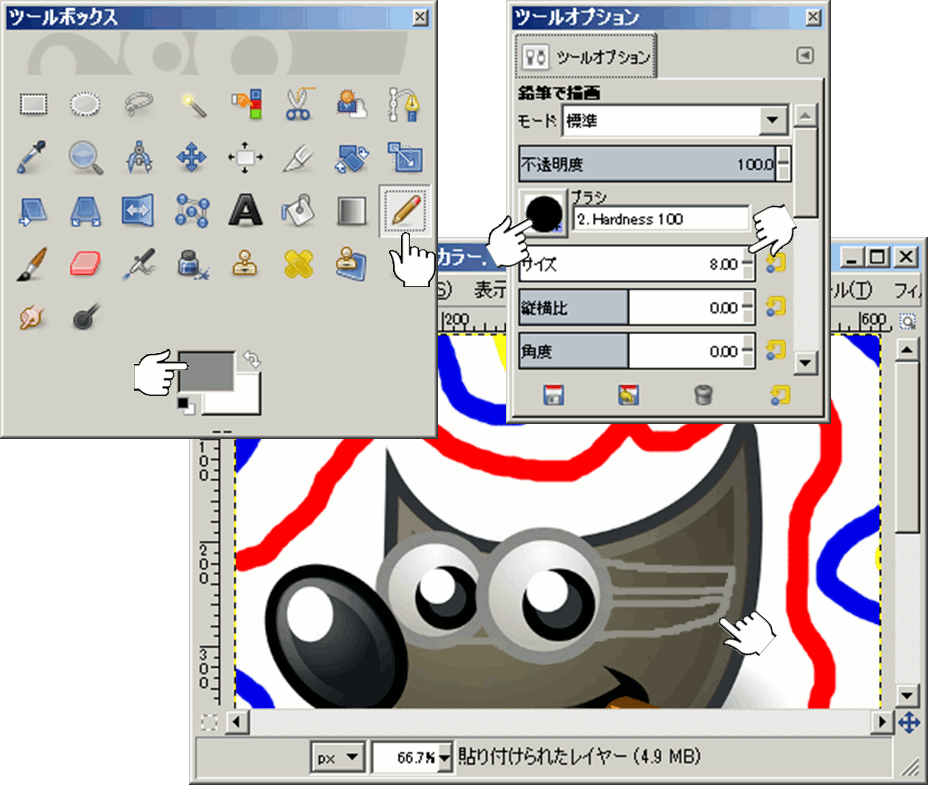The height and width of the screenshot is (785, 928).
Task: Swap foreground and background colors
Action: (253, 359)
